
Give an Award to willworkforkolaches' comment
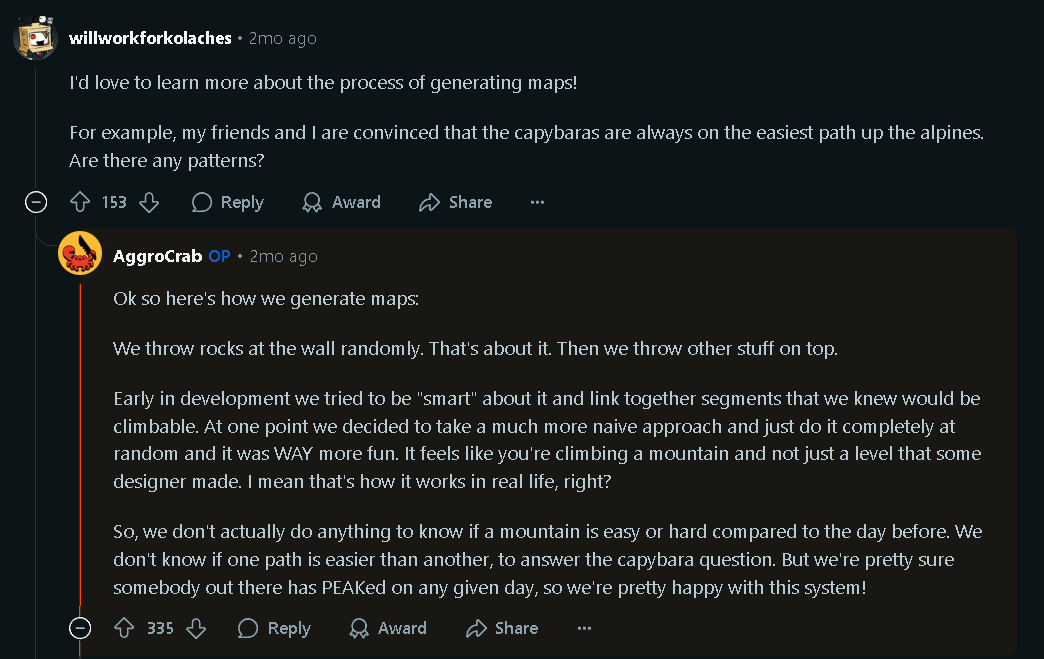[341, 202]
